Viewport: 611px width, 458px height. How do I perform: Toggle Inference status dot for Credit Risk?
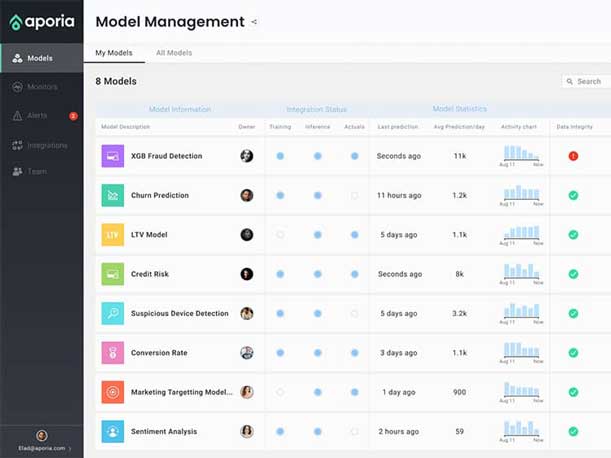(x=317, y=274)
